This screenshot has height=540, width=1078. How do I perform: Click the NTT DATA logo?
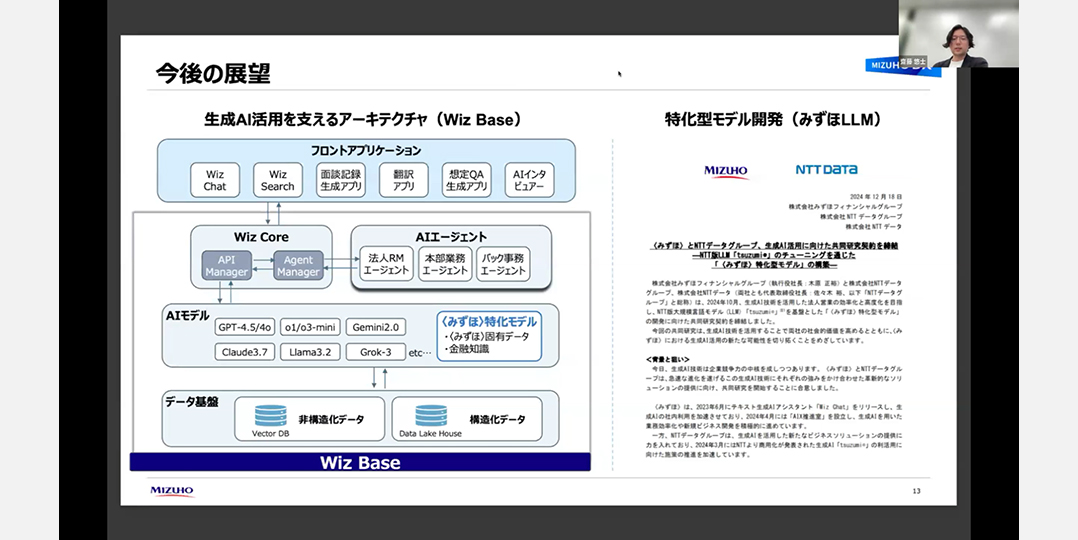coord(826,169)
